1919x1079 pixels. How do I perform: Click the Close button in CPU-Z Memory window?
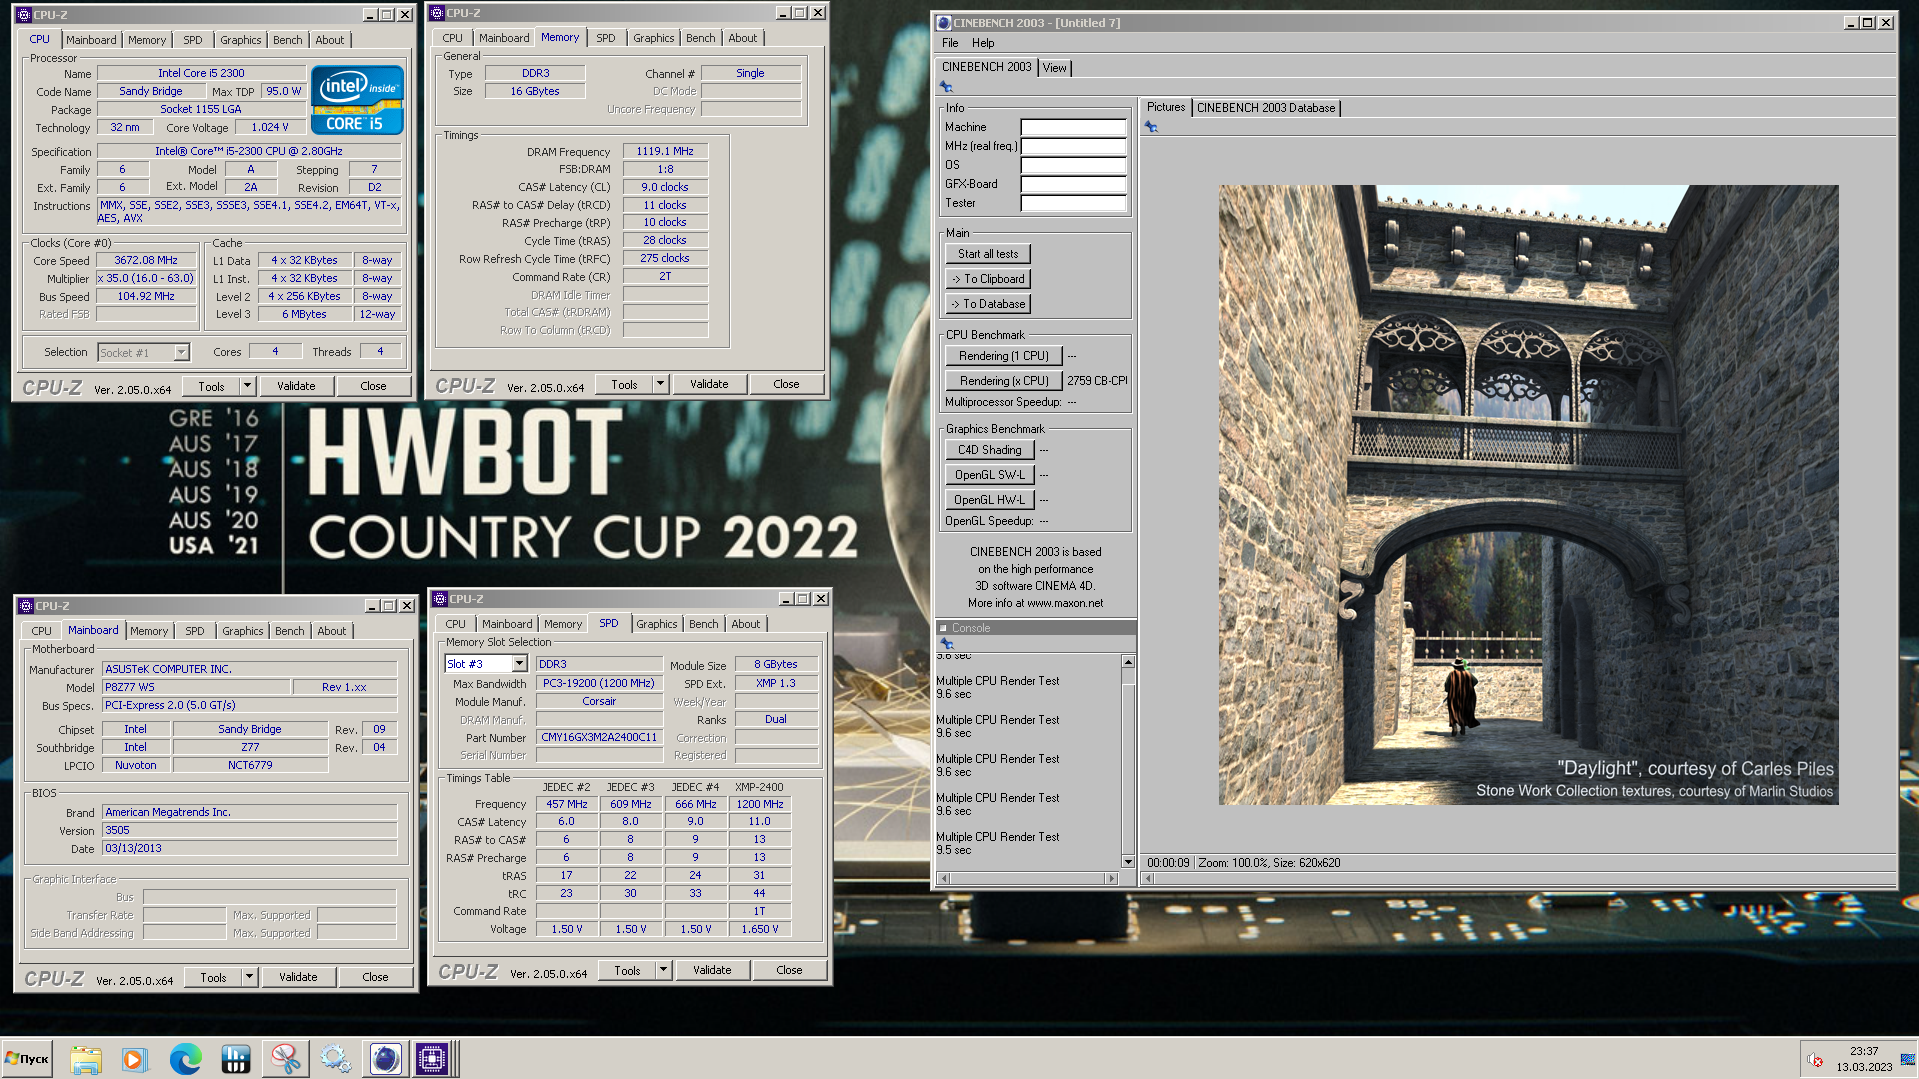point(786,384)
